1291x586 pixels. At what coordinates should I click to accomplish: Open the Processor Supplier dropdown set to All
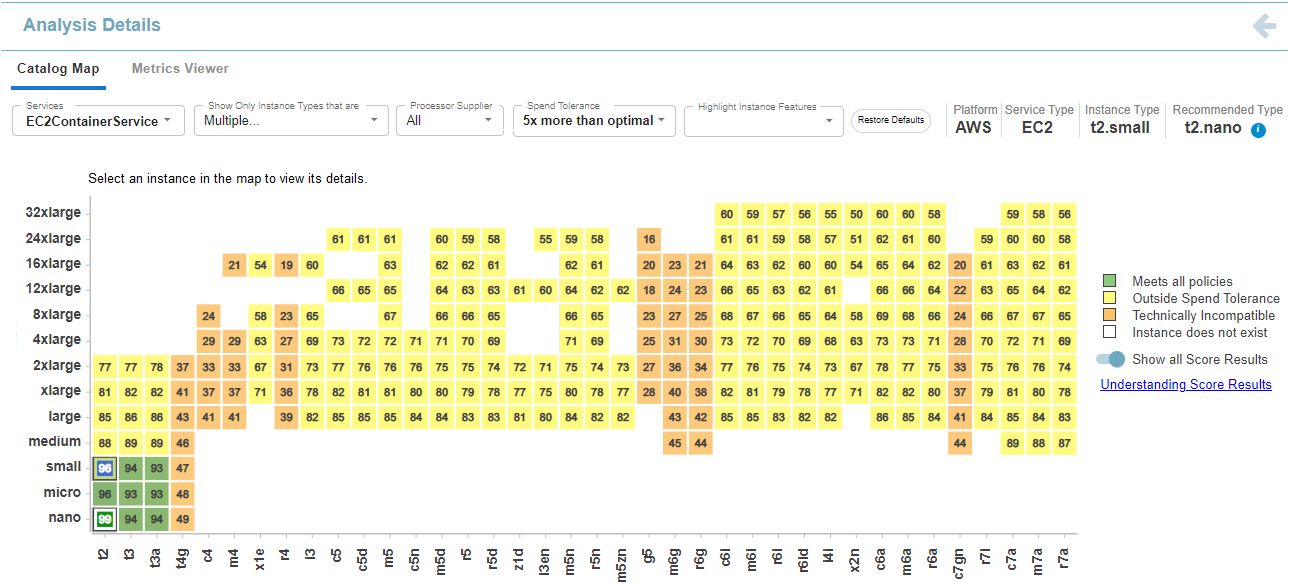[449, 120]
